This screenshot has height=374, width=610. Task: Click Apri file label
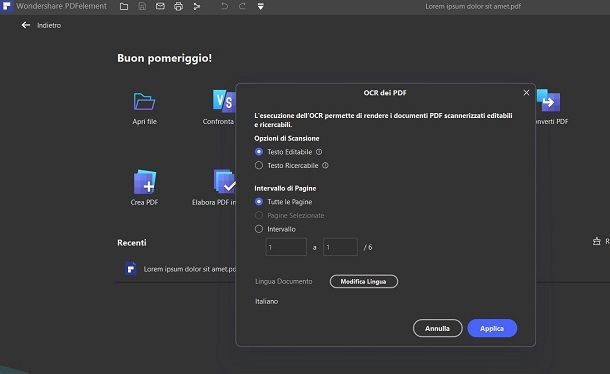[144, 121]
